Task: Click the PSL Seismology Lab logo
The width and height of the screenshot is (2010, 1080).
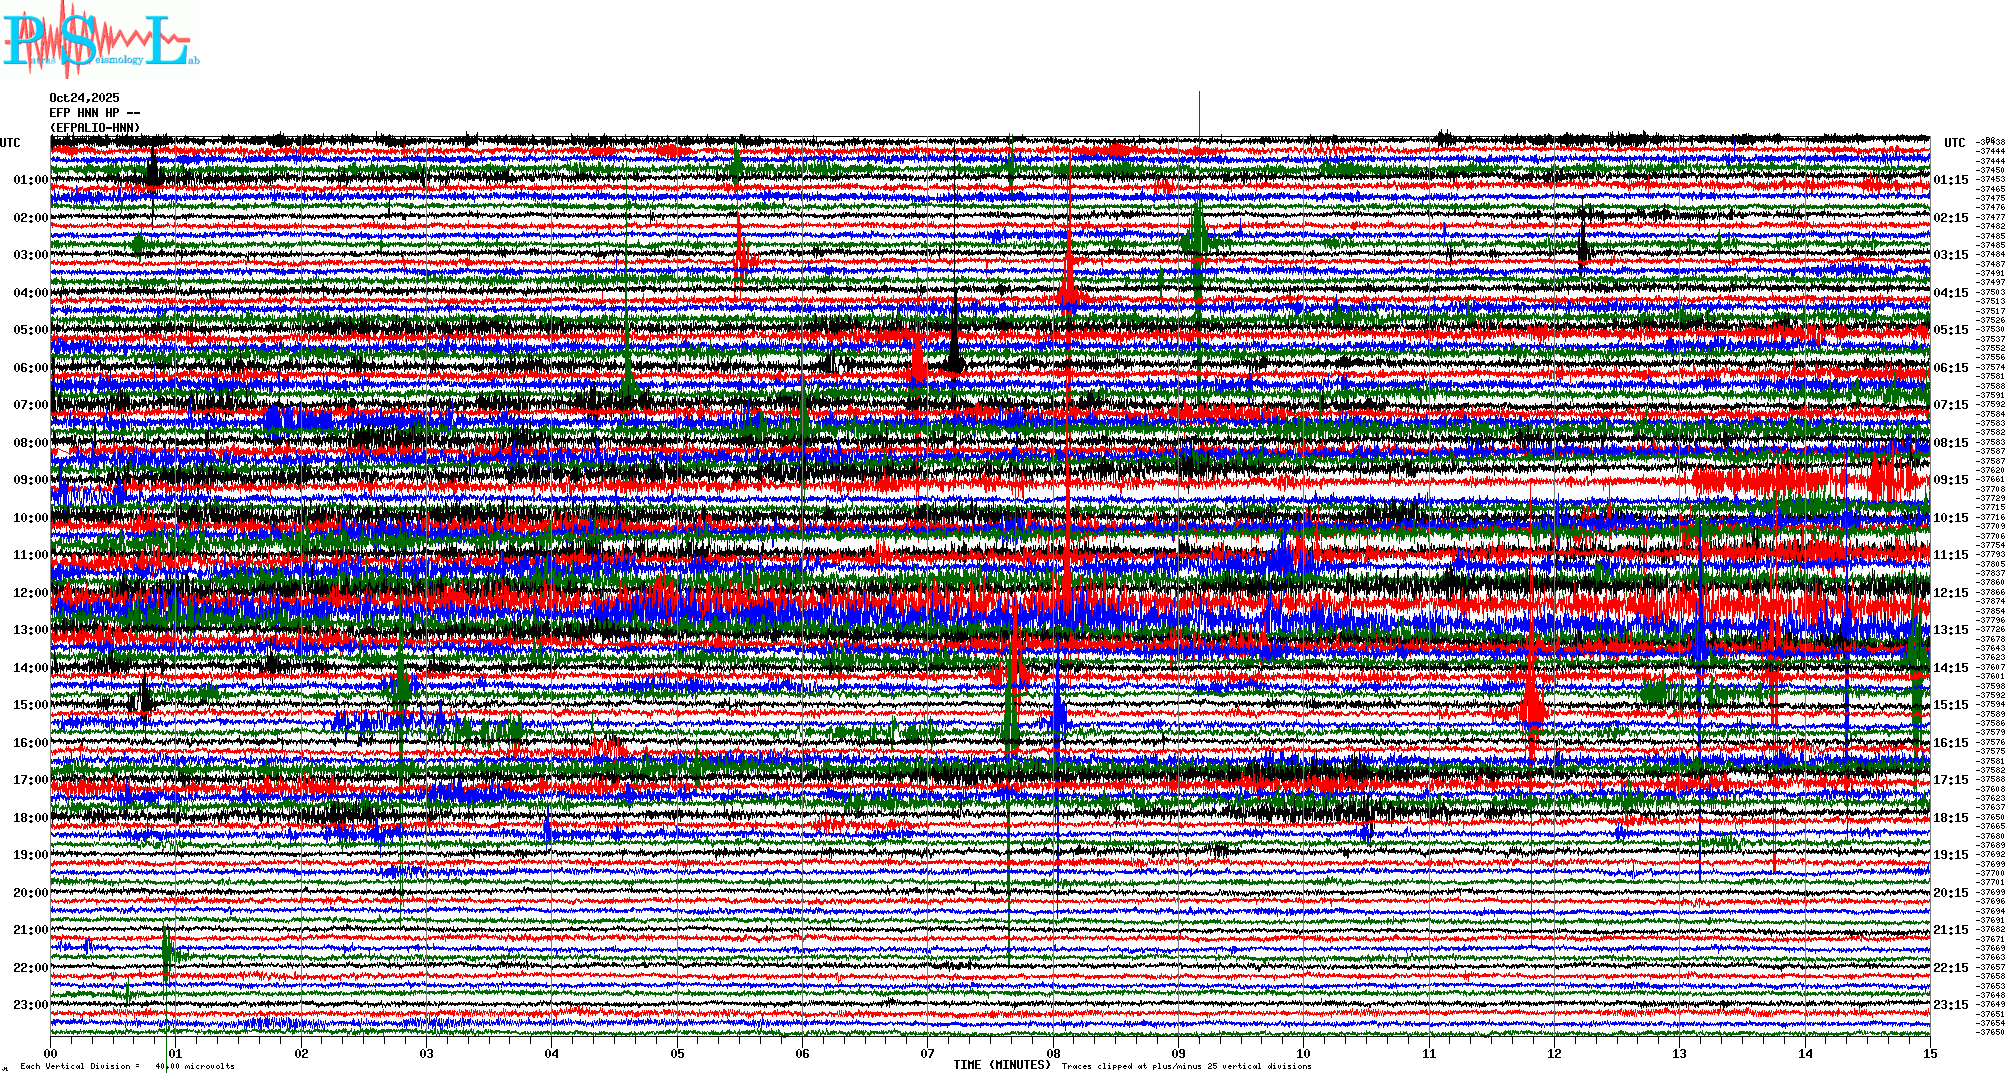Action: coord(100,40)
